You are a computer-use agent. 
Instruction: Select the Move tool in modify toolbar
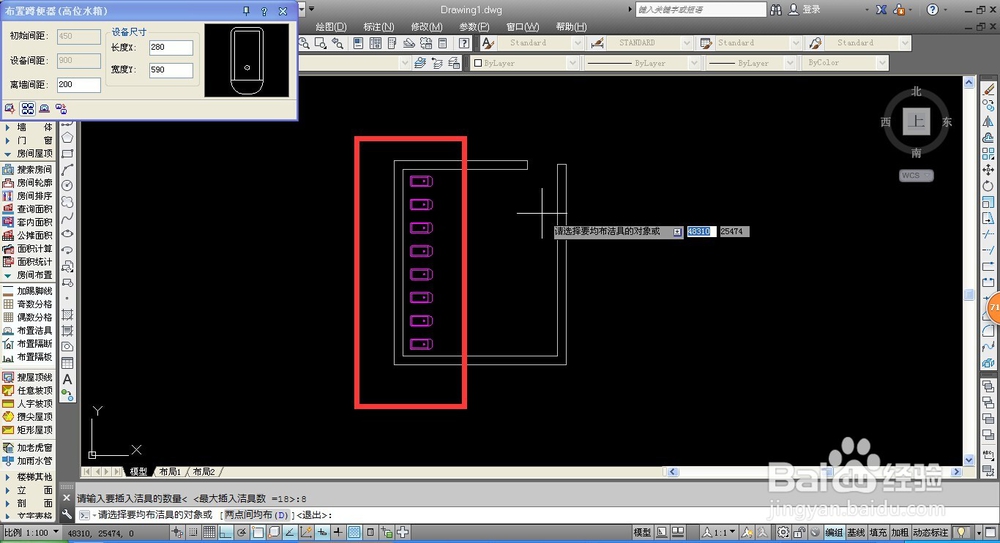coord(988,170)
